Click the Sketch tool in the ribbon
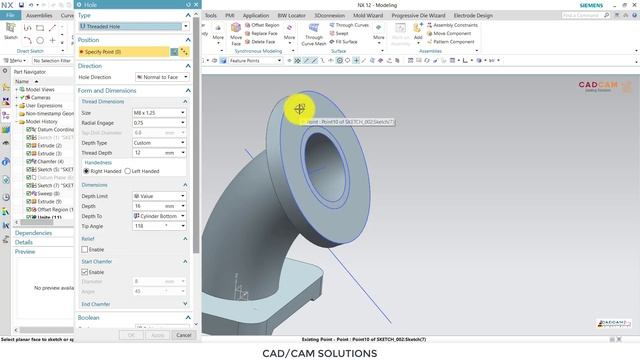Screen dimensions: 640x360 click(10, 31)
